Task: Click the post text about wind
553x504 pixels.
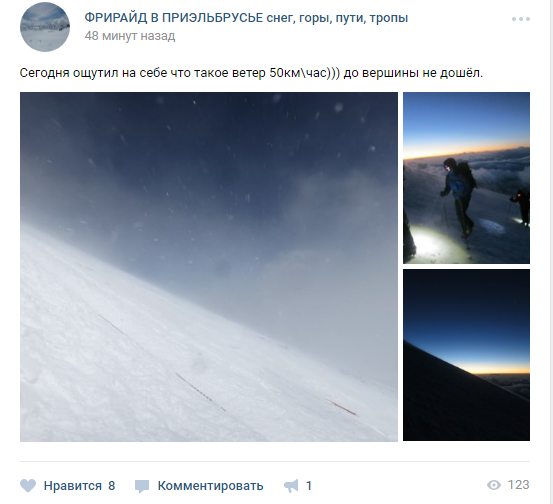Action: click(251, 73)
